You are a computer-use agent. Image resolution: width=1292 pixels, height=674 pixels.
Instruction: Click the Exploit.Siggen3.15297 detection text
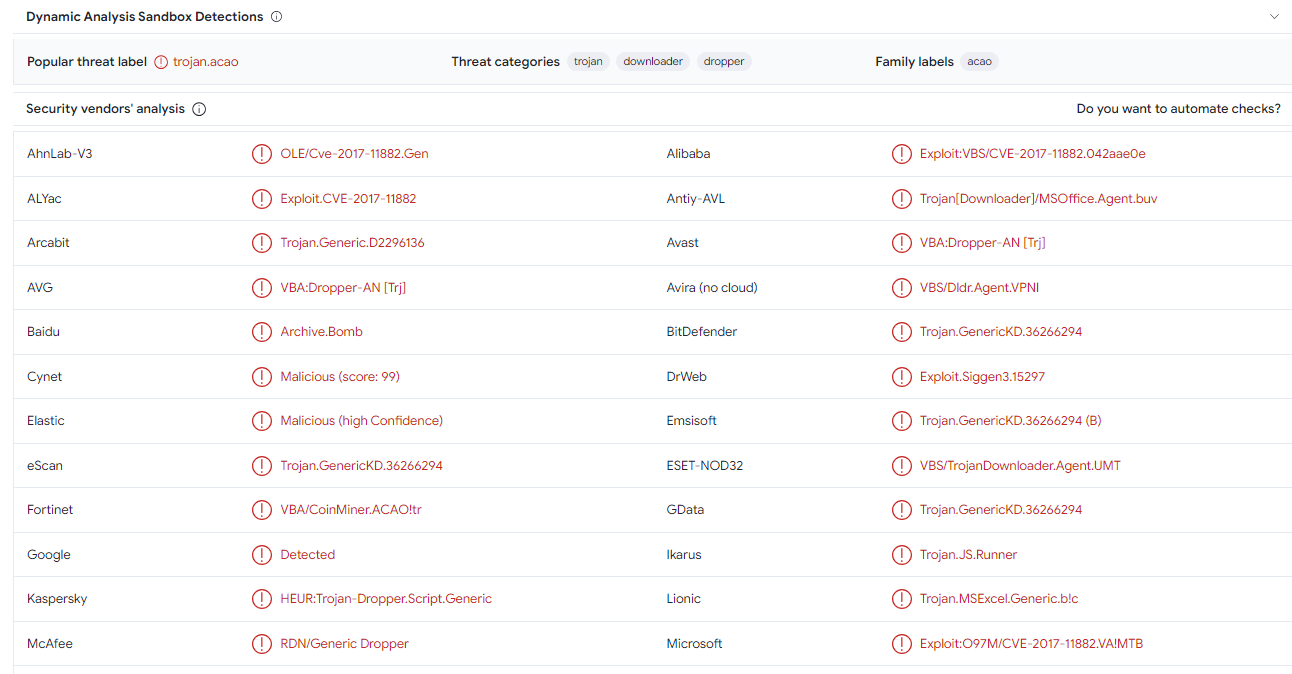tap(983, 377)
